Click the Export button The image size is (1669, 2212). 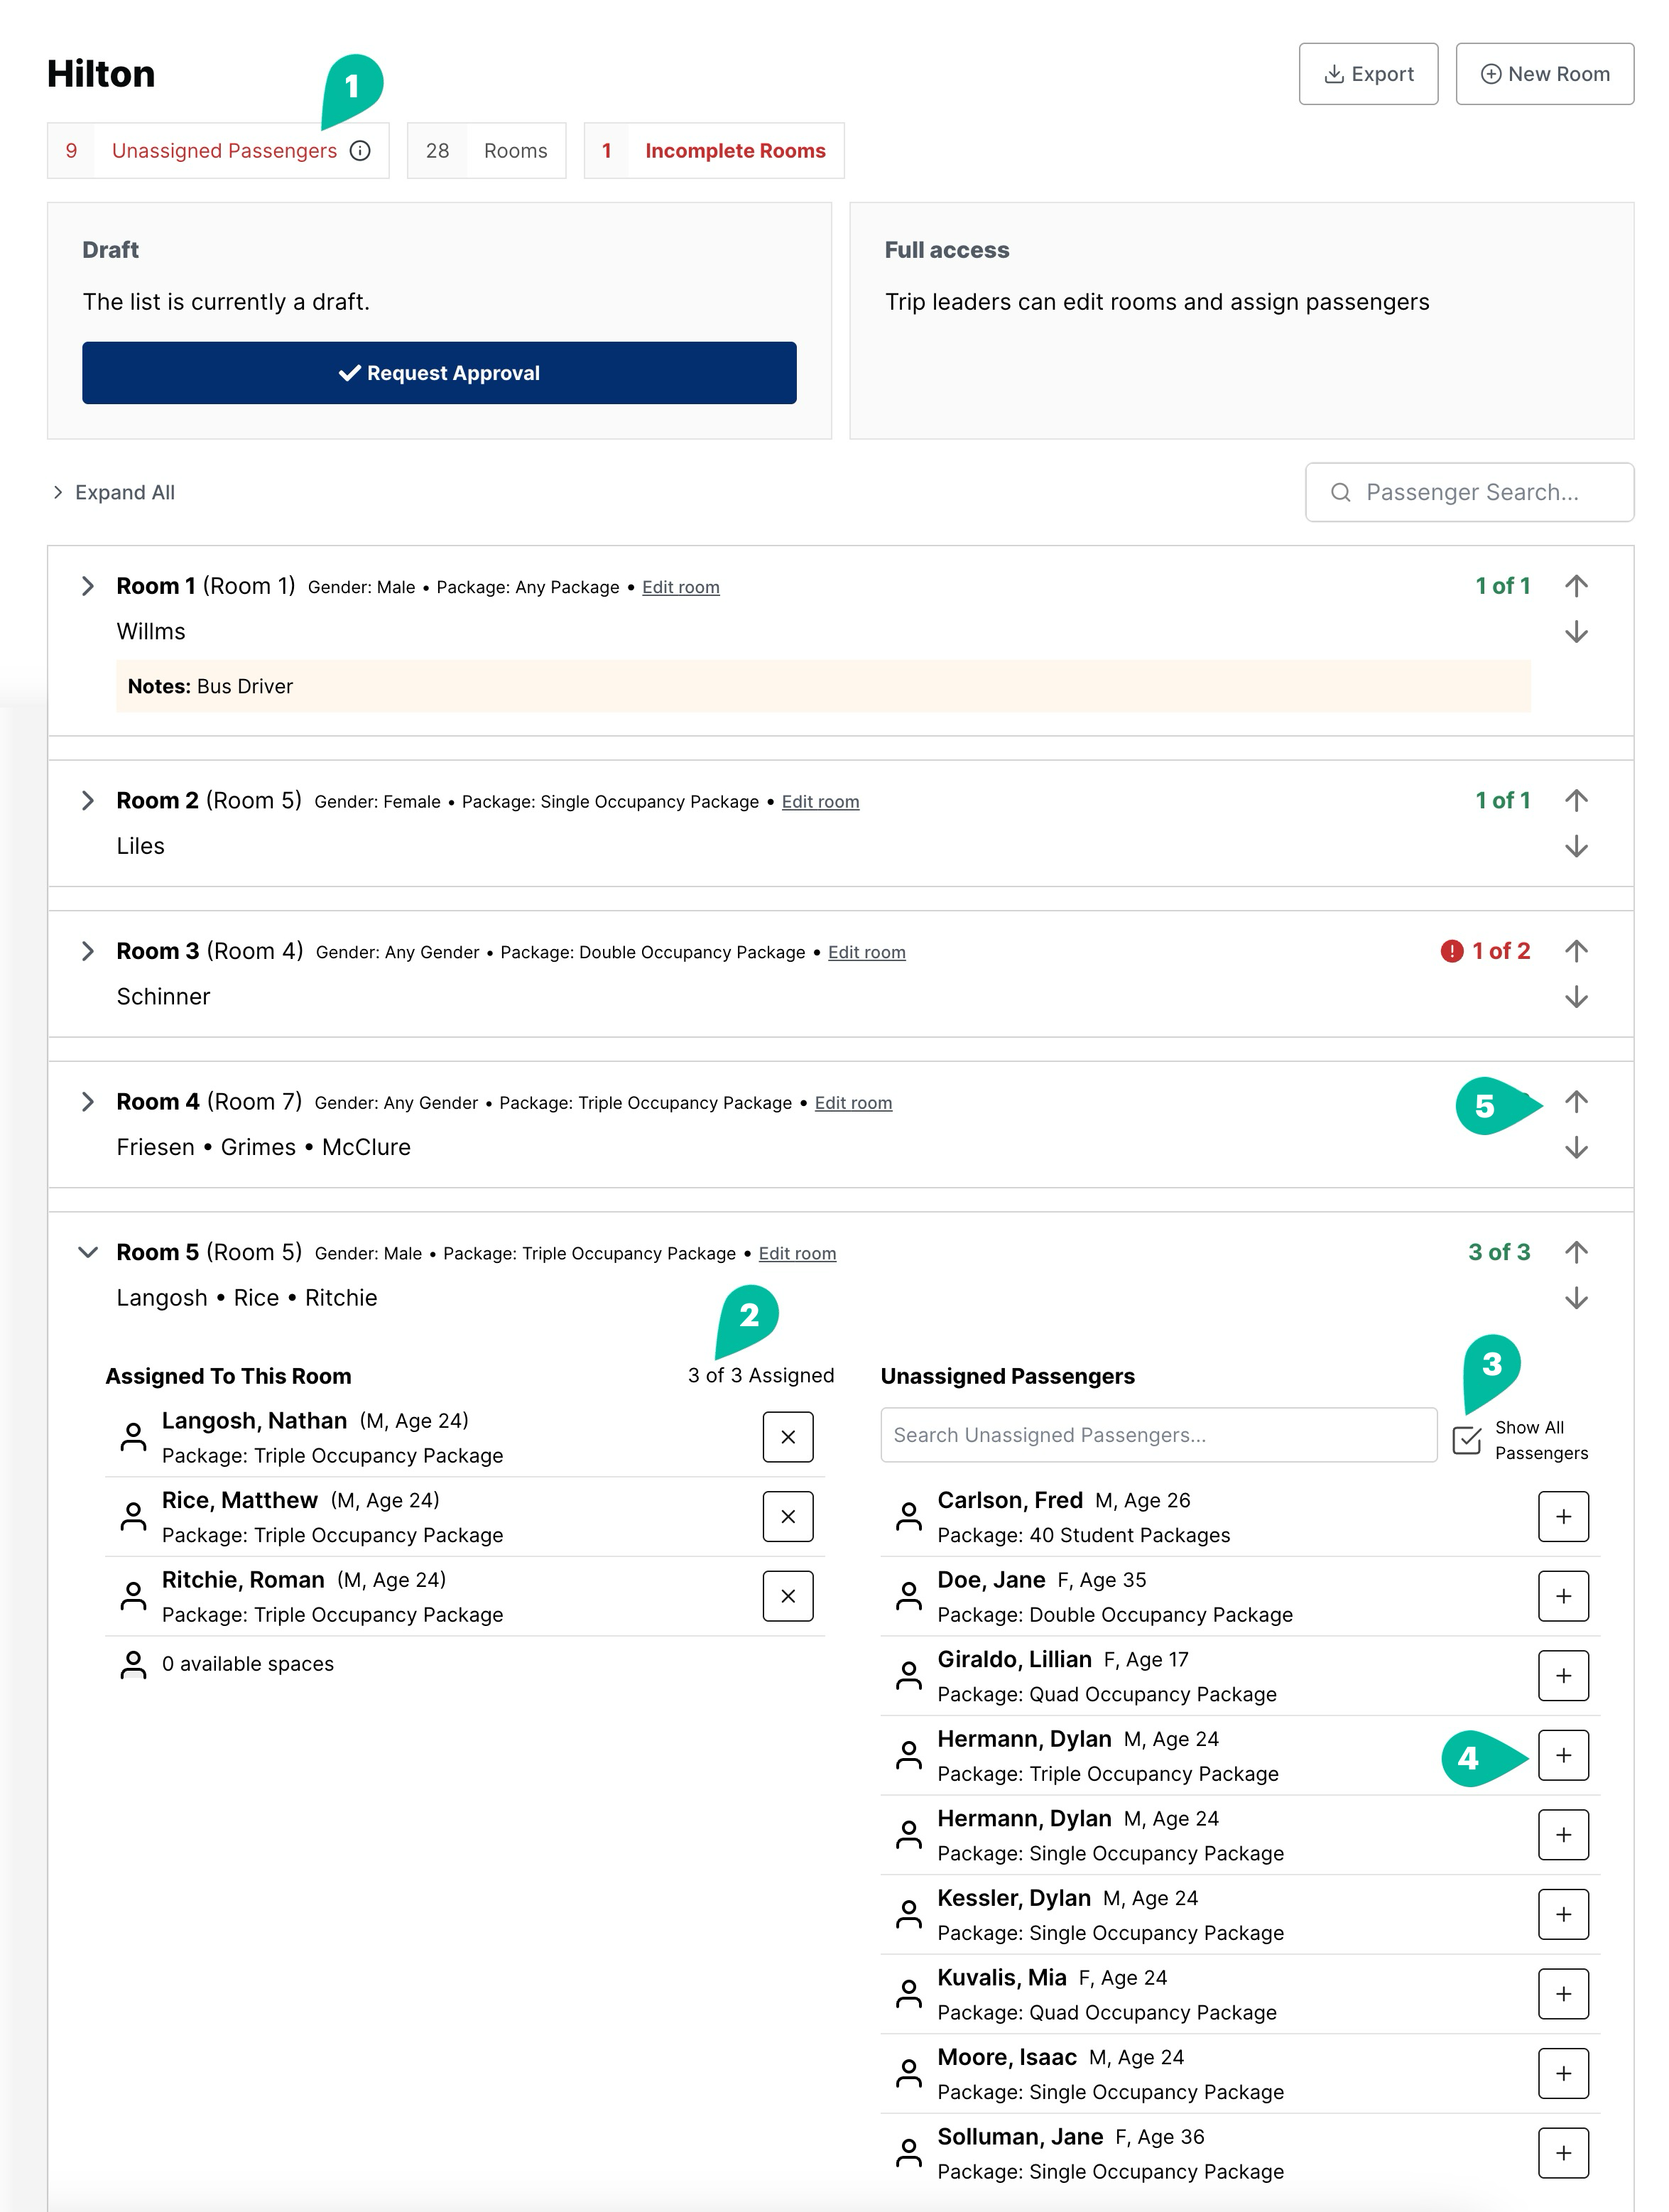[x=1367, y=74]
